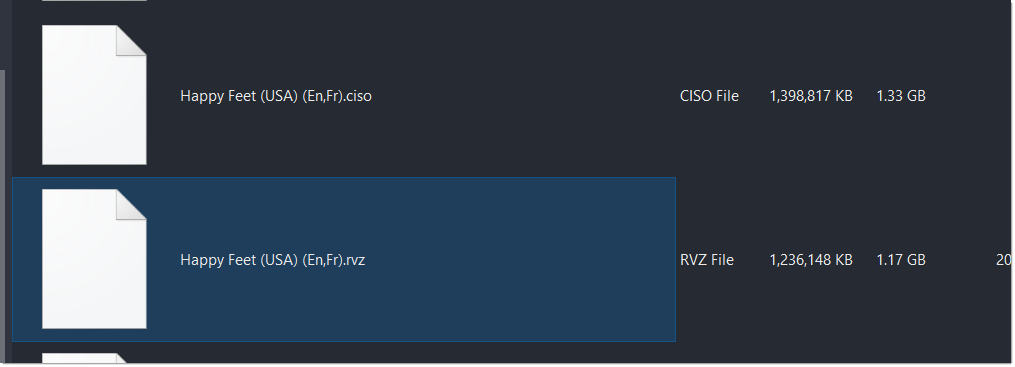Image resolution: width=1015 pixels, height=367 pixels.
Task: Click blank space right of 1.33 GB
Action: 968,96
